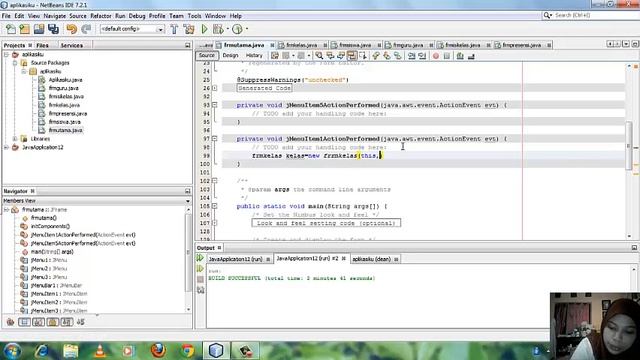This screenshot has height=360, width=640.
Task: Switch to the frmguru.java editor tab
Action: (409, 45)
